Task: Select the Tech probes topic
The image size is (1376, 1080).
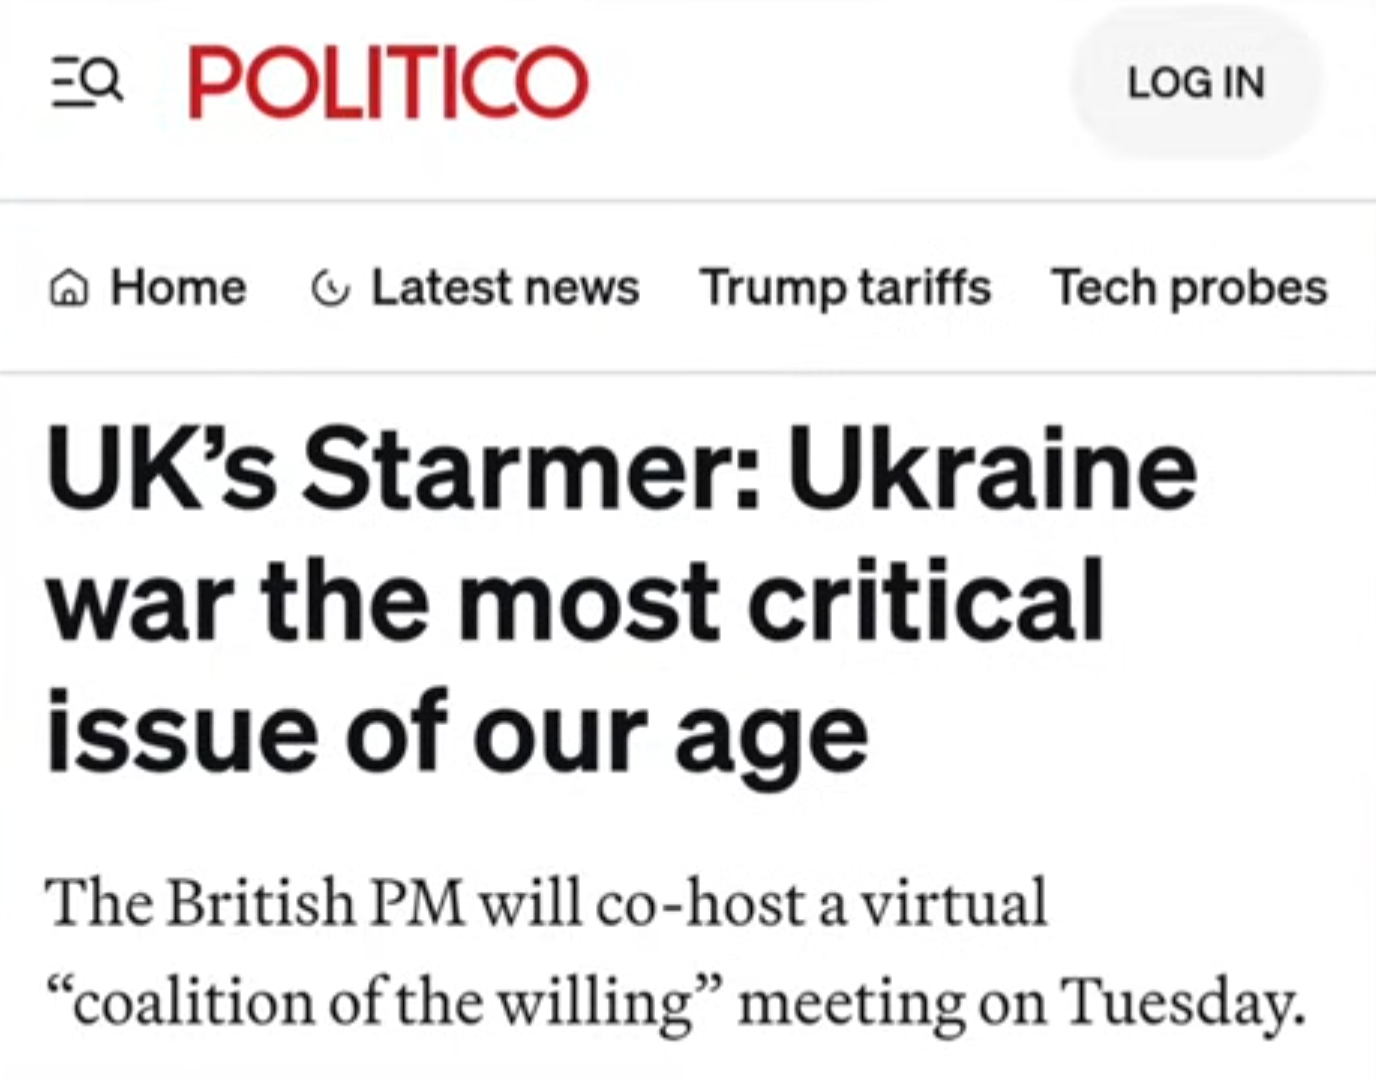Action: point(1189,288)
